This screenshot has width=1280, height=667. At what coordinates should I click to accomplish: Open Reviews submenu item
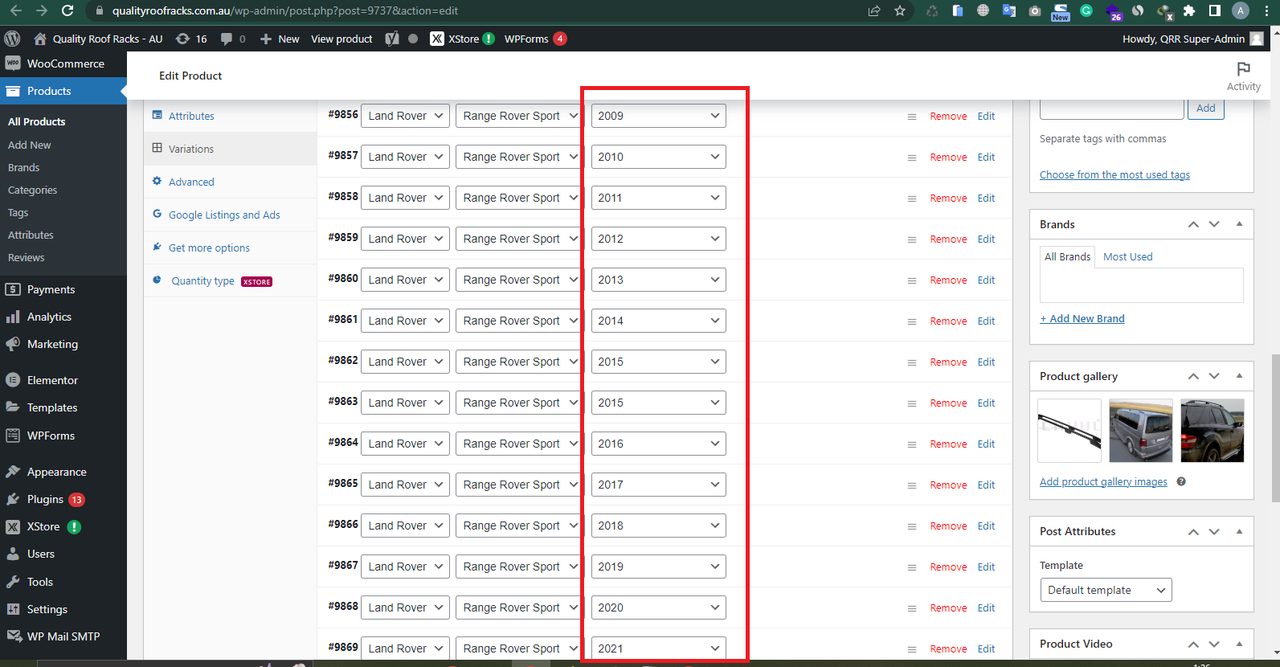pos(26,257)
